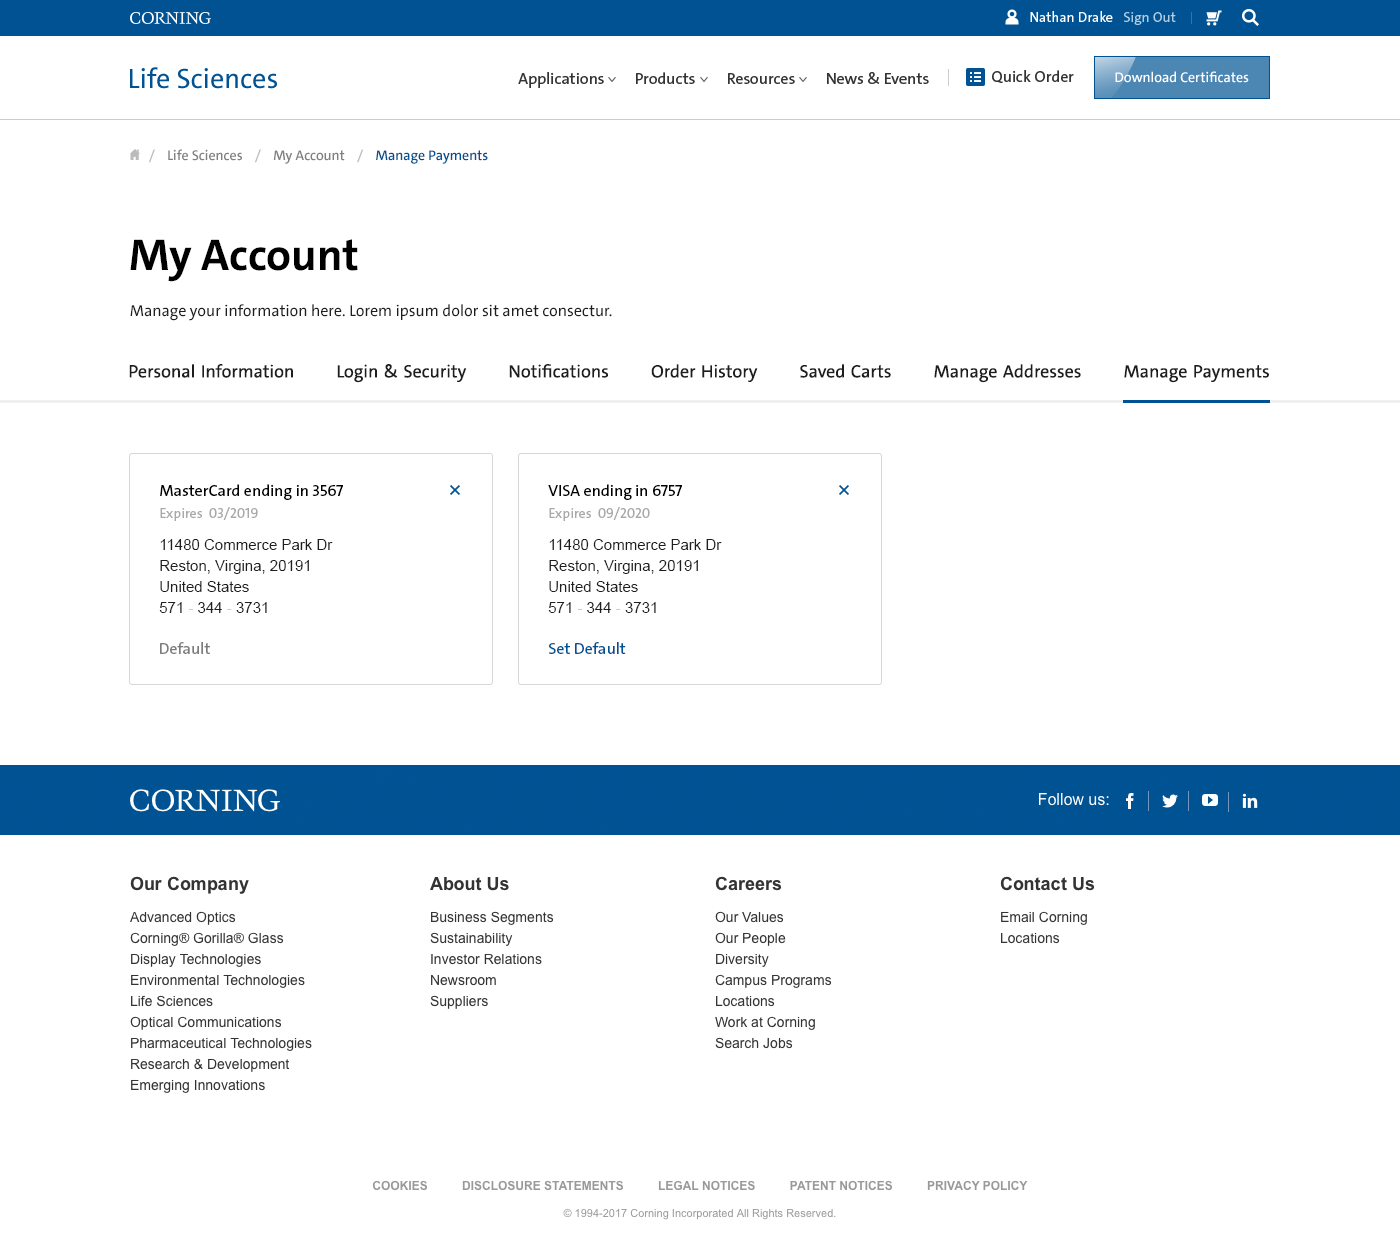Open Privacy Policy footer link
Viewport: 1400px width, 1241px height.
[977, 1186]
